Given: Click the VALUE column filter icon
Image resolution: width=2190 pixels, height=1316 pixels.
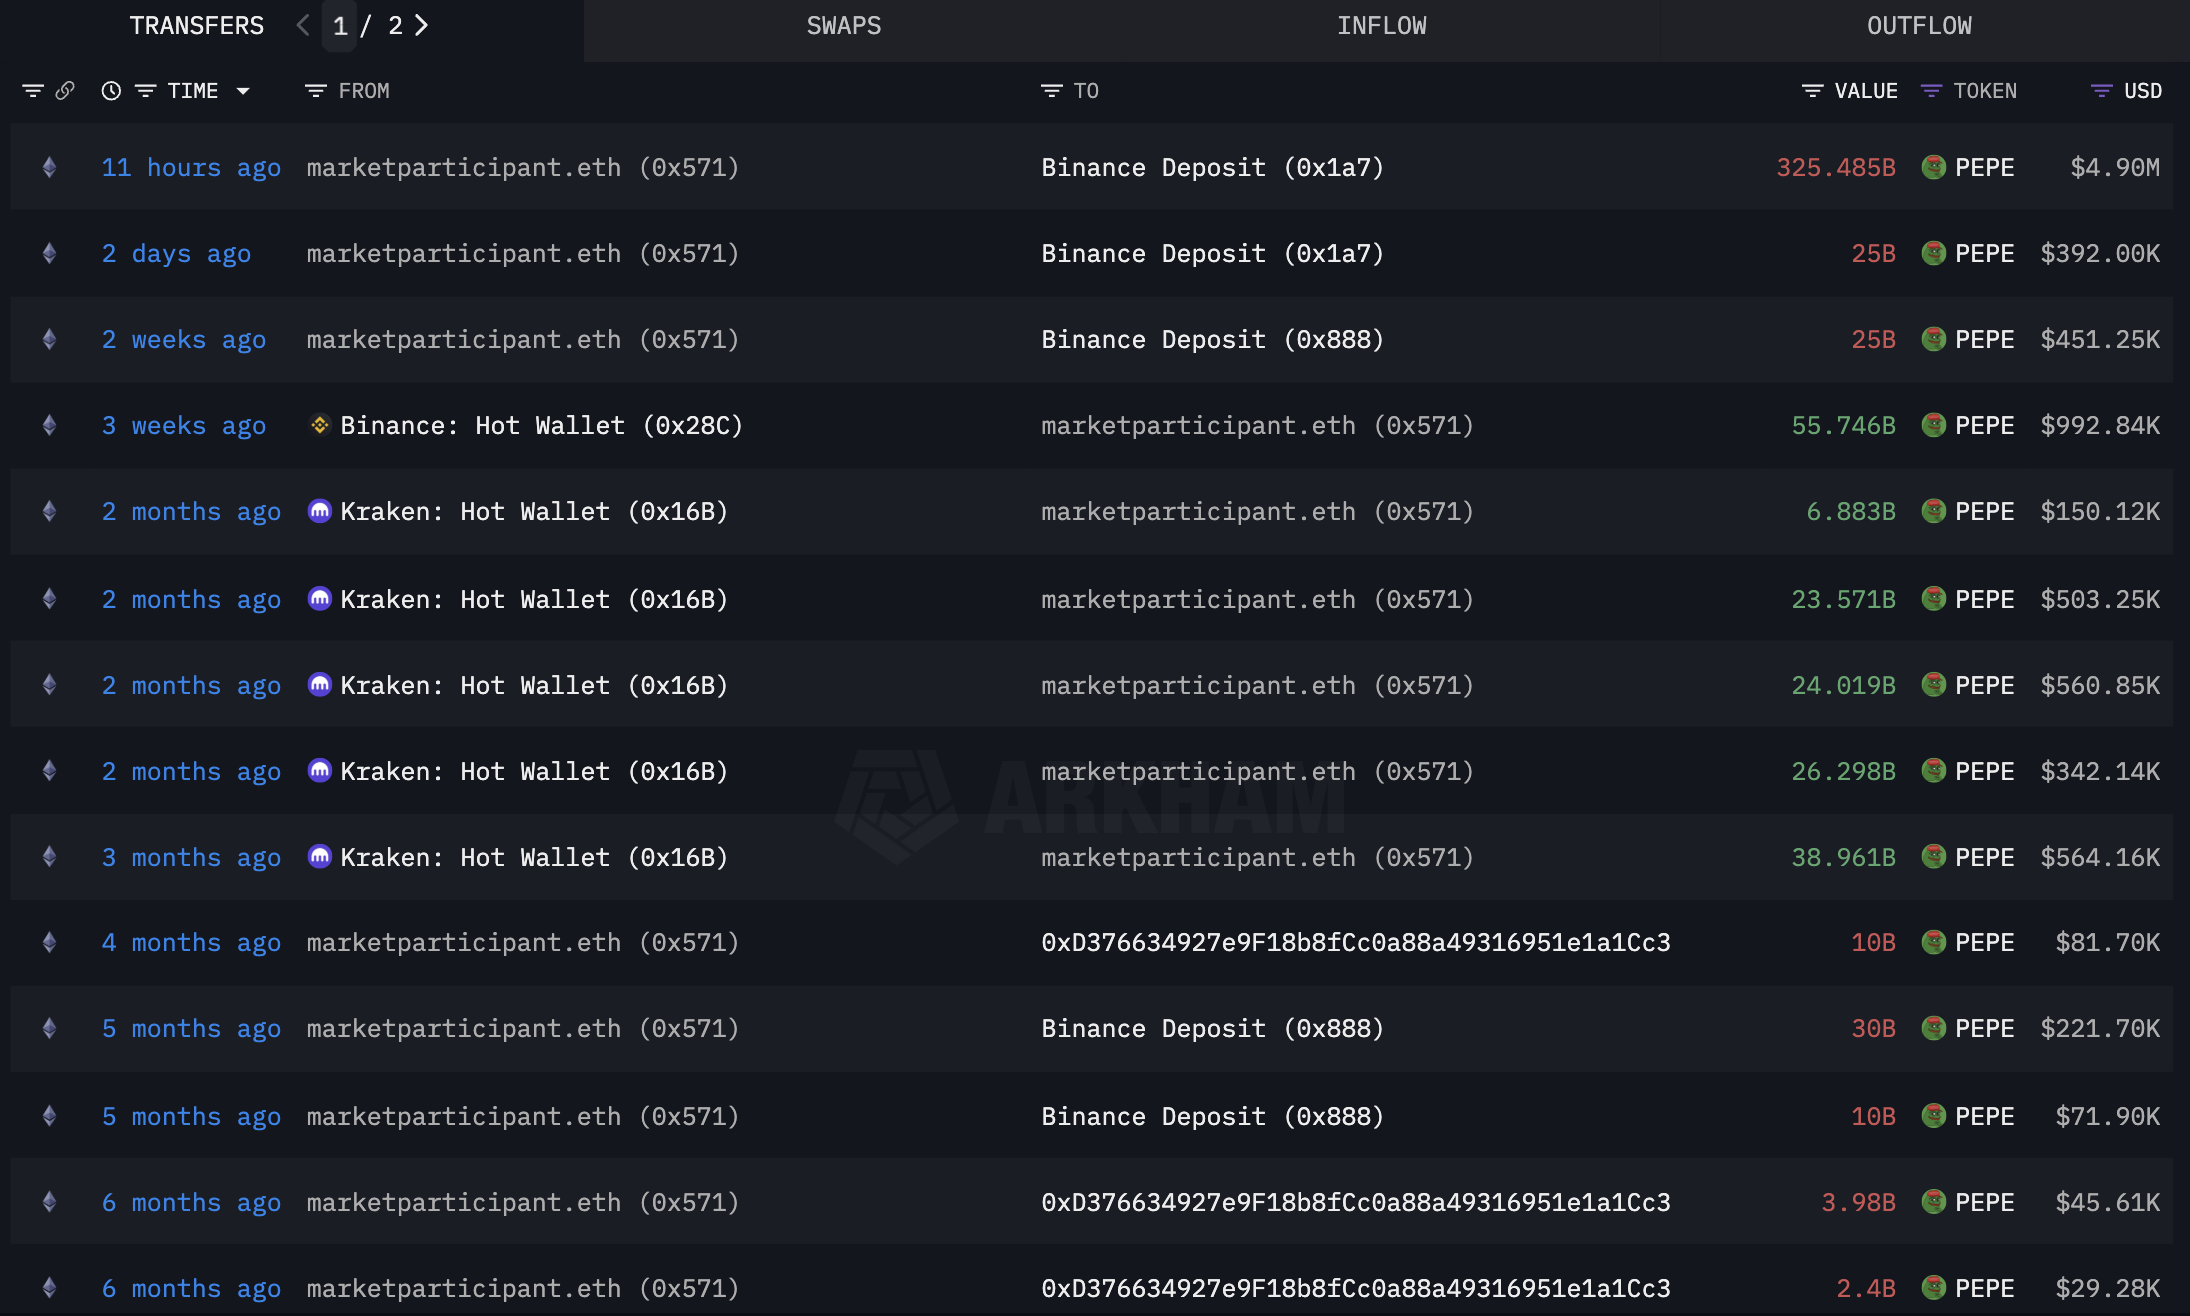Looking at the screenshot, I should point(1812,91).
